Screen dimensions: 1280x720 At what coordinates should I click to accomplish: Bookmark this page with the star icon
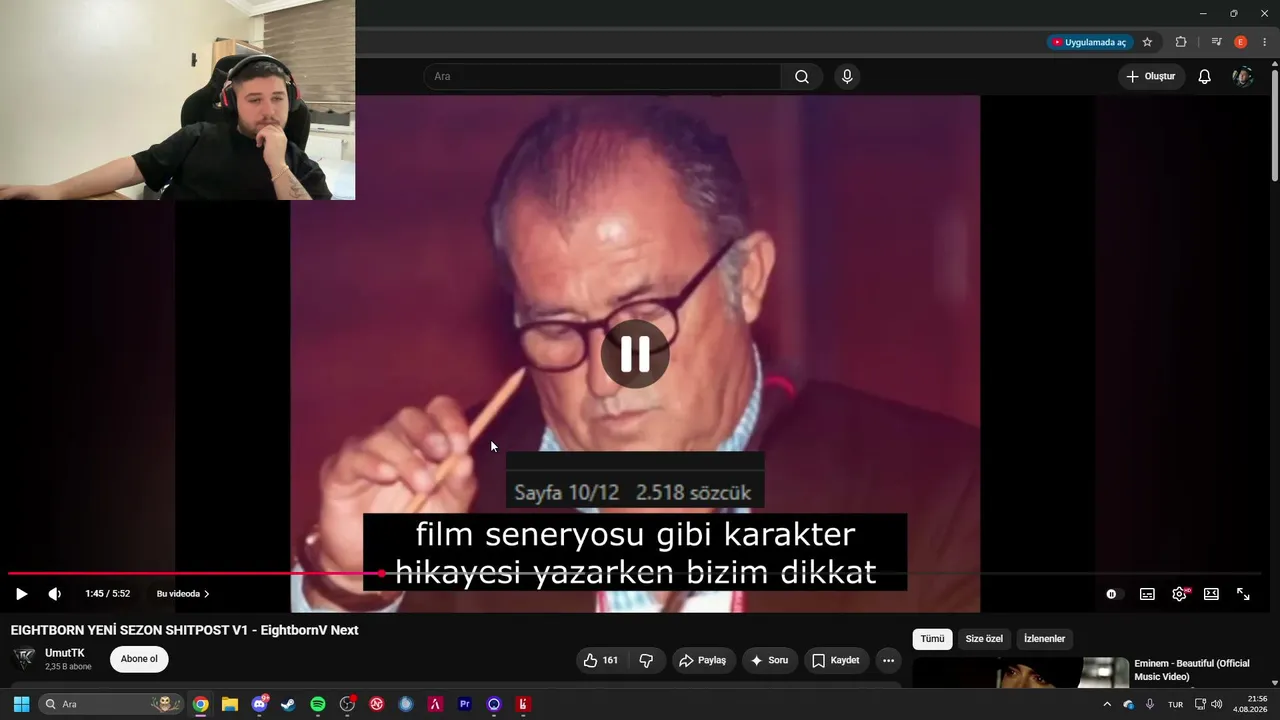click(1147, 42)
